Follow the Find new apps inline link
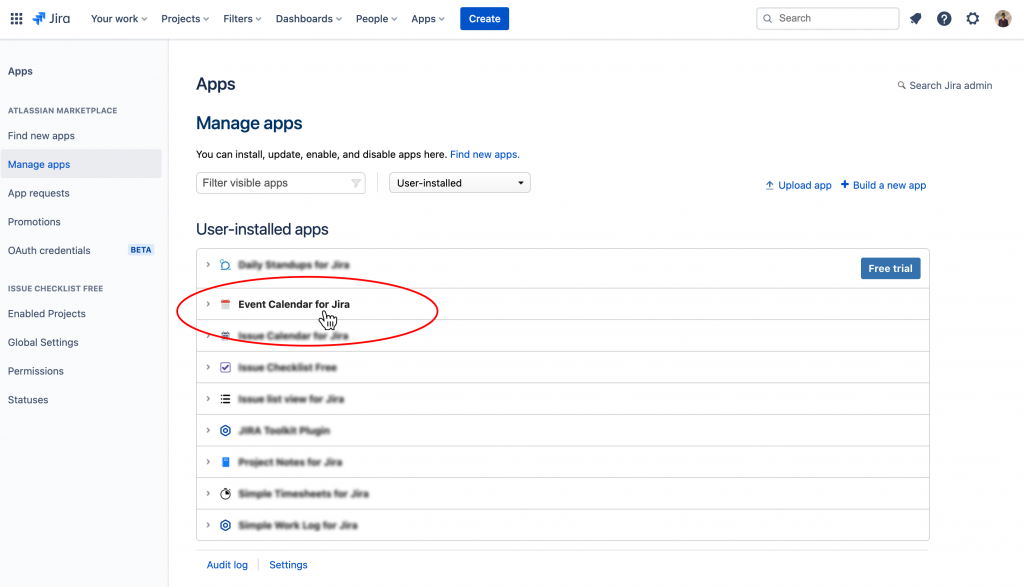 tap(485, 154)
